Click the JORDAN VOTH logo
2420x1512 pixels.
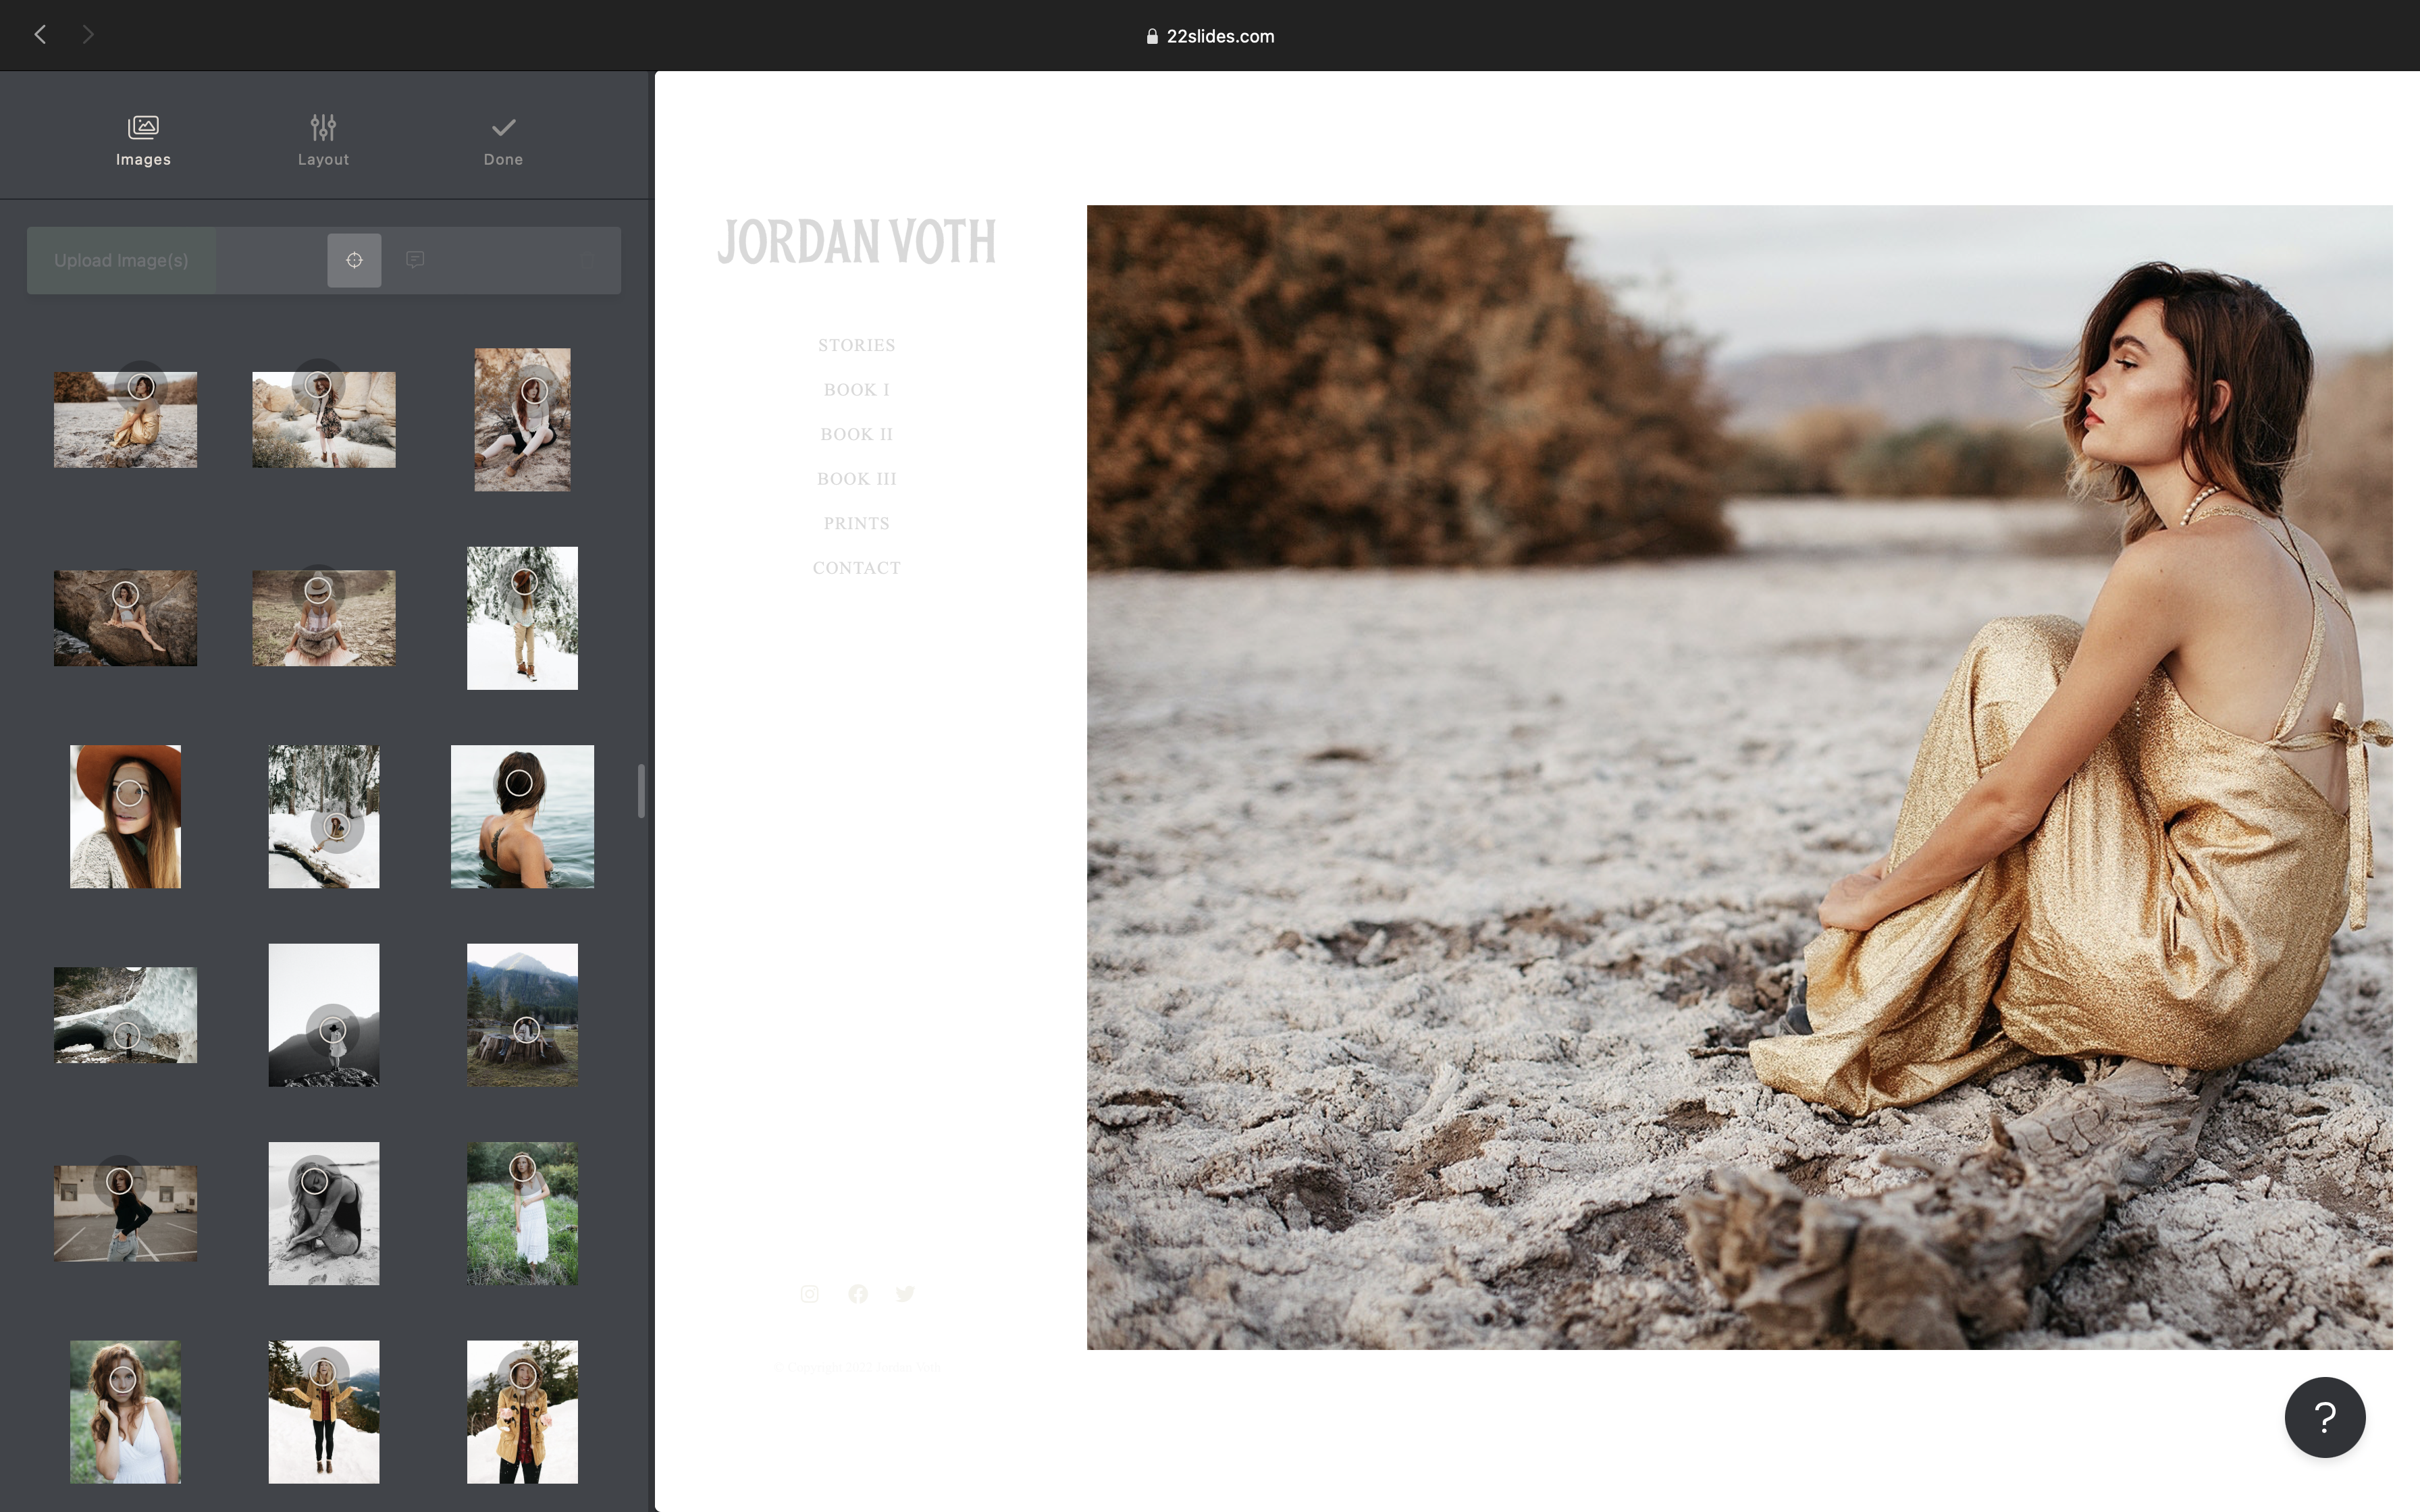[856, 241]
